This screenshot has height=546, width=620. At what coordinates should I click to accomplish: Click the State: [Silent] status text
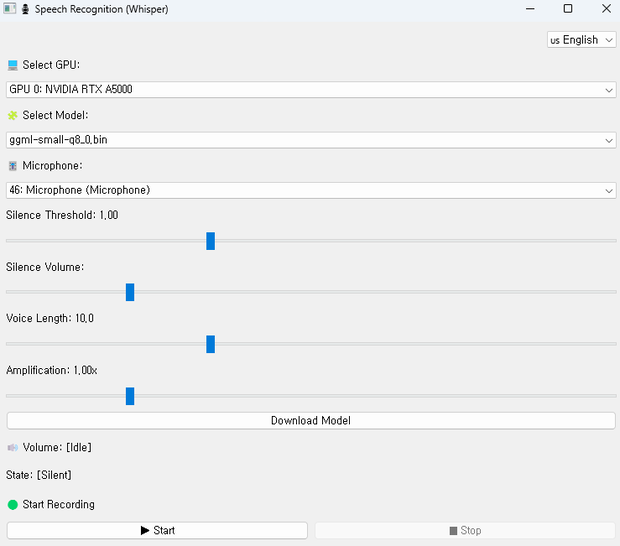(x=39, y=475)
